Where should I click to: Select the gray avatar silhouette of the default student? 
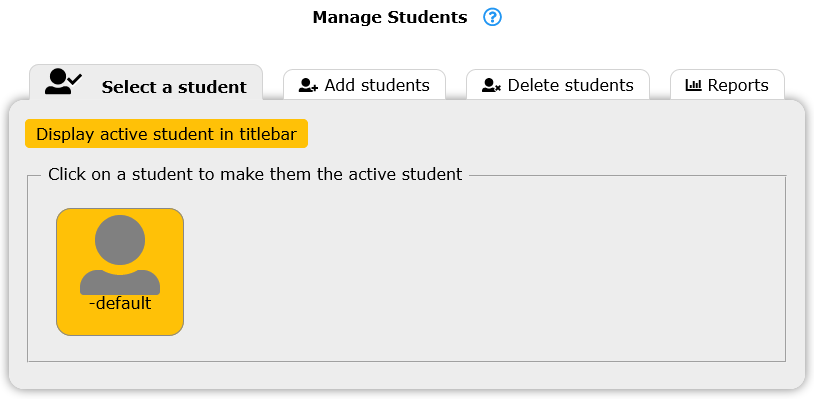click(120, 255)
